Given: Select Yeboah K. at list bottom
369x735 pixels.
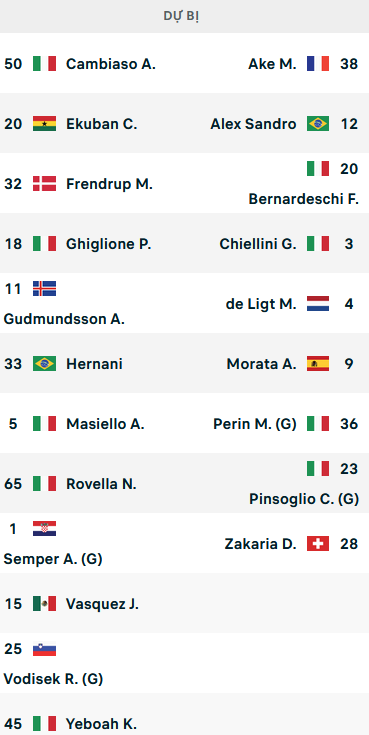Looking at the screenshot, I should point(101,724).
